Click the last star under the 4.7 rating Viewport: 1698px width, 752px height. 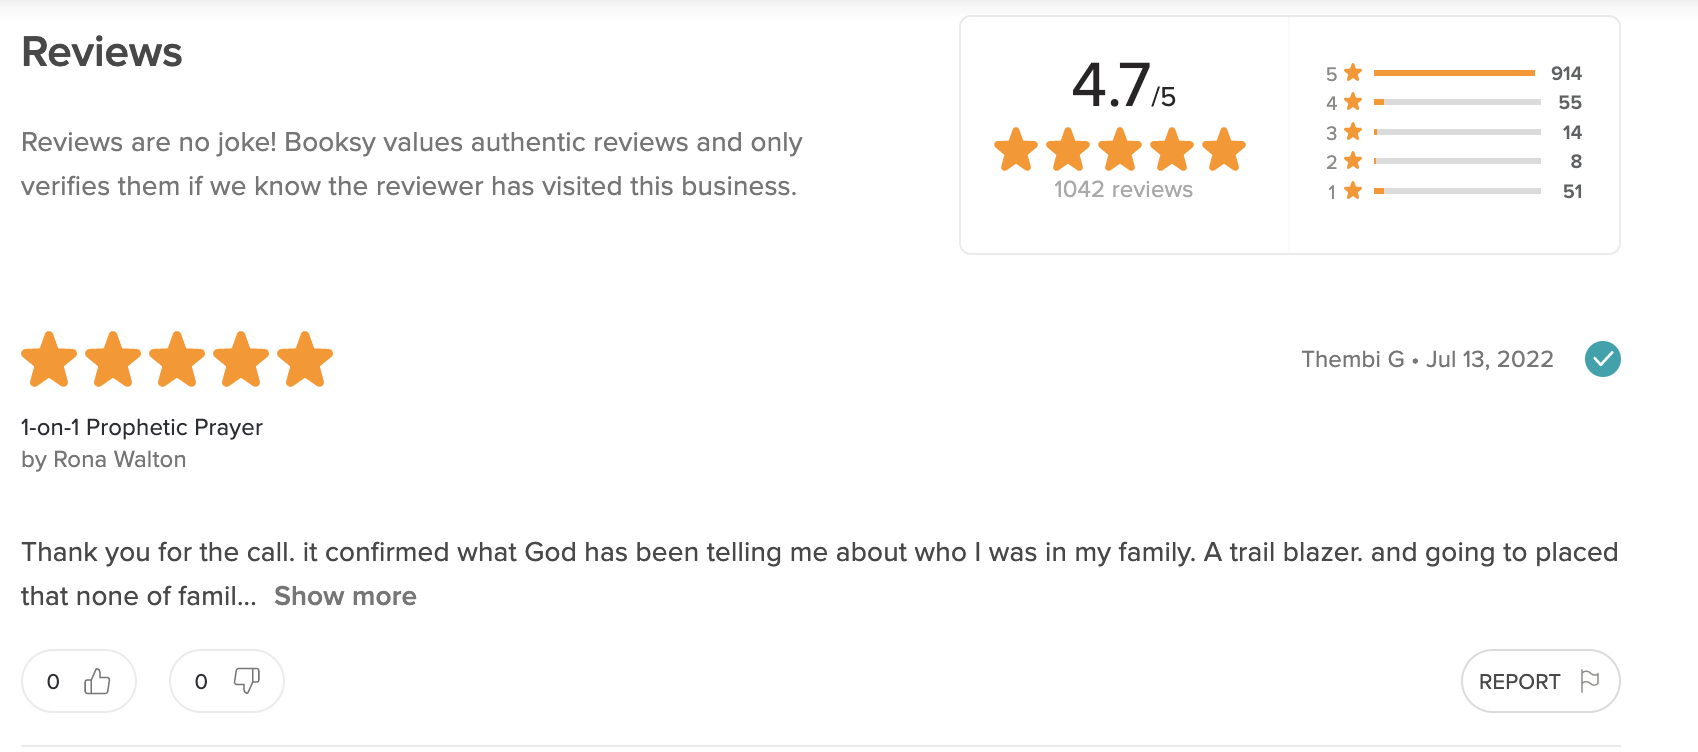(1223, 151)
